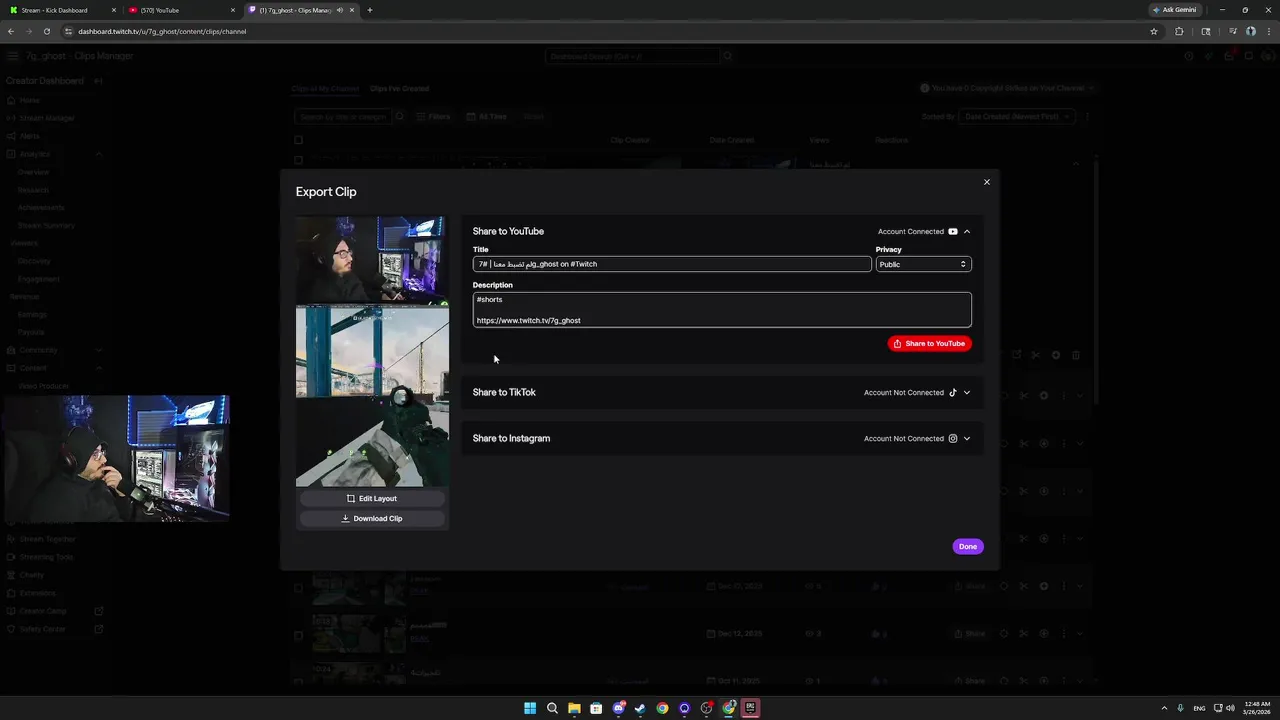Open Windows Search from the taskbar
Viewport: 1280px width, 720px height.
(x=552, y=708)
